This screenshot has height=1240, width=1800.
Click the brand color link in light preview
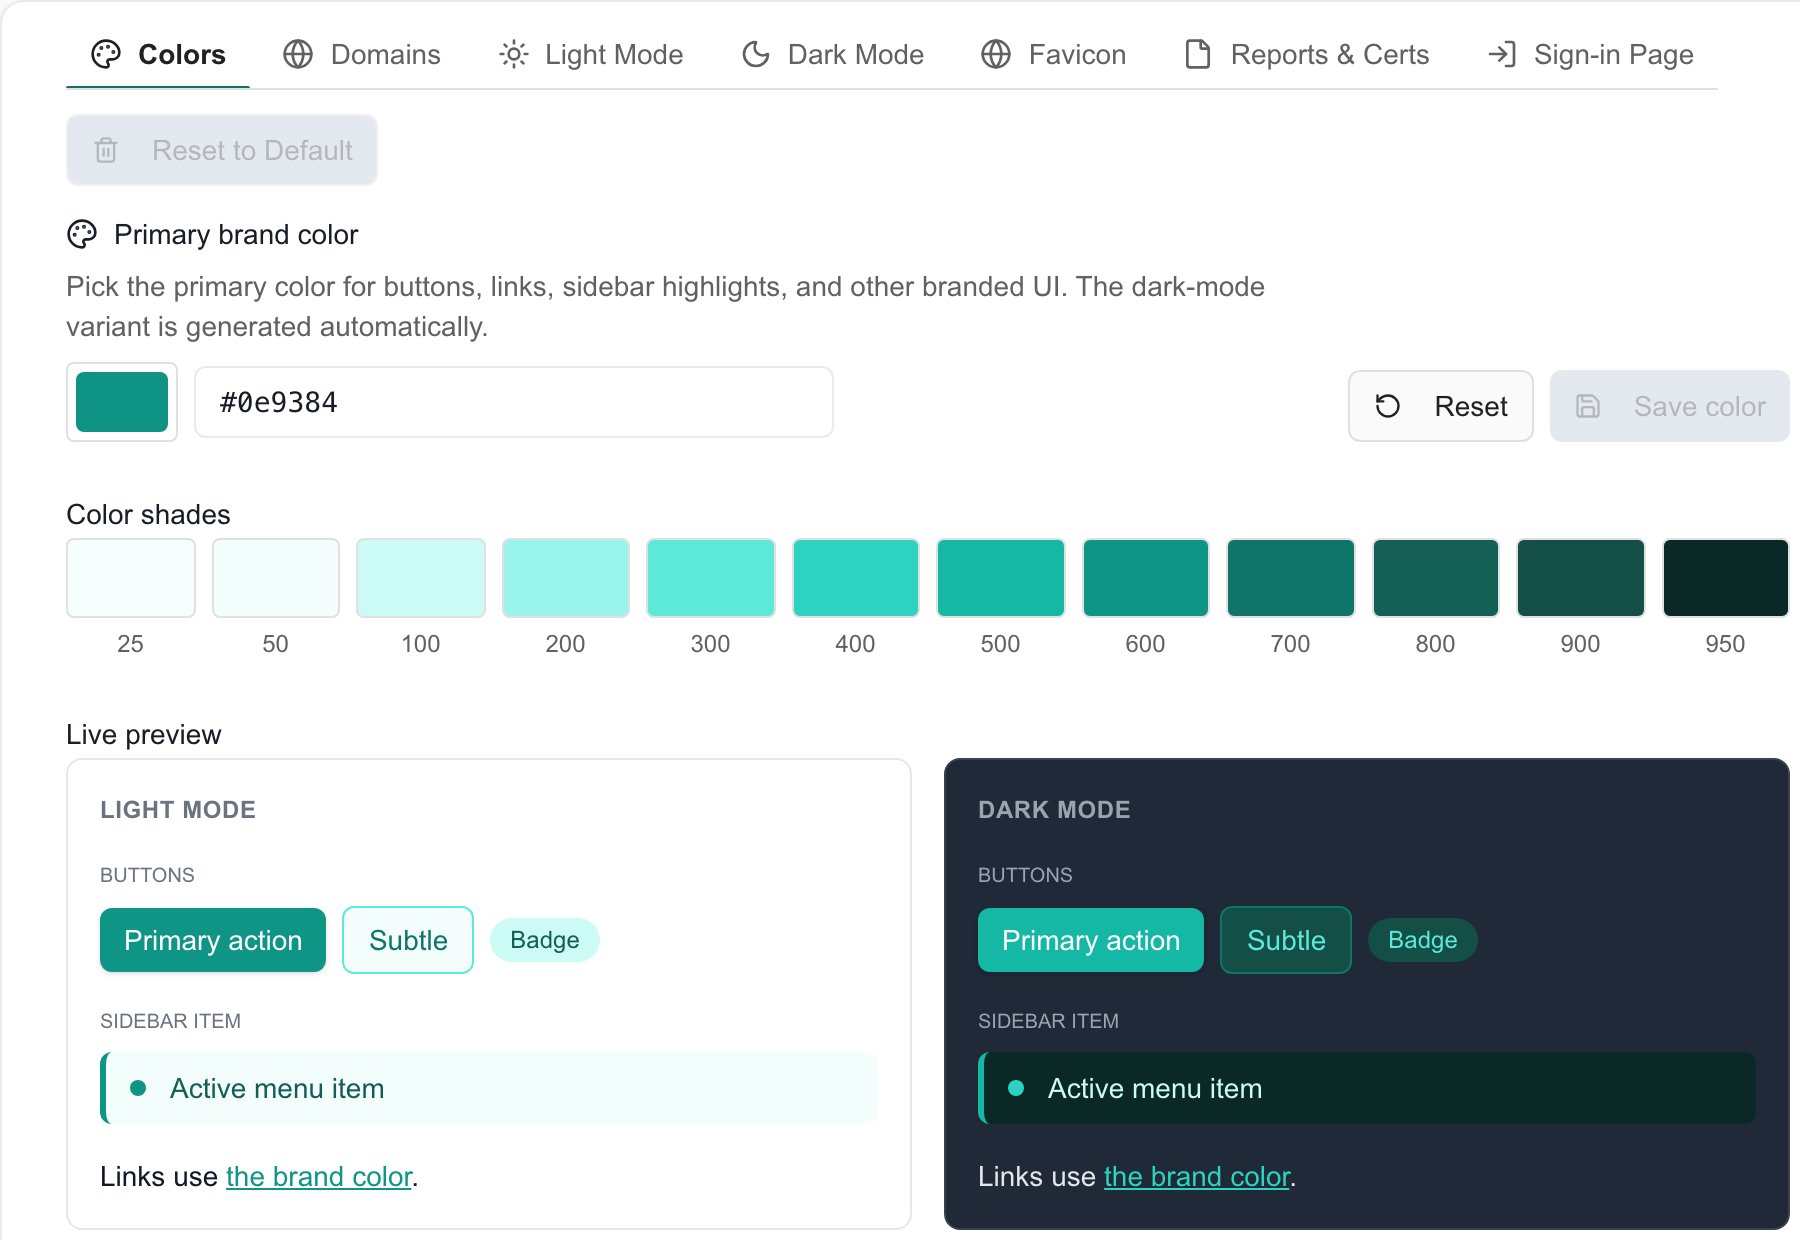[319, 1177]
